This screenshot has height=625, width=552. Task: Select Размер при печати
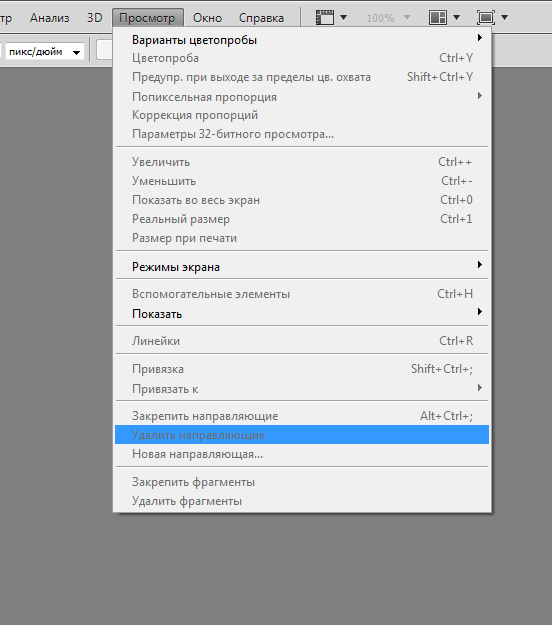coord(302,238)
